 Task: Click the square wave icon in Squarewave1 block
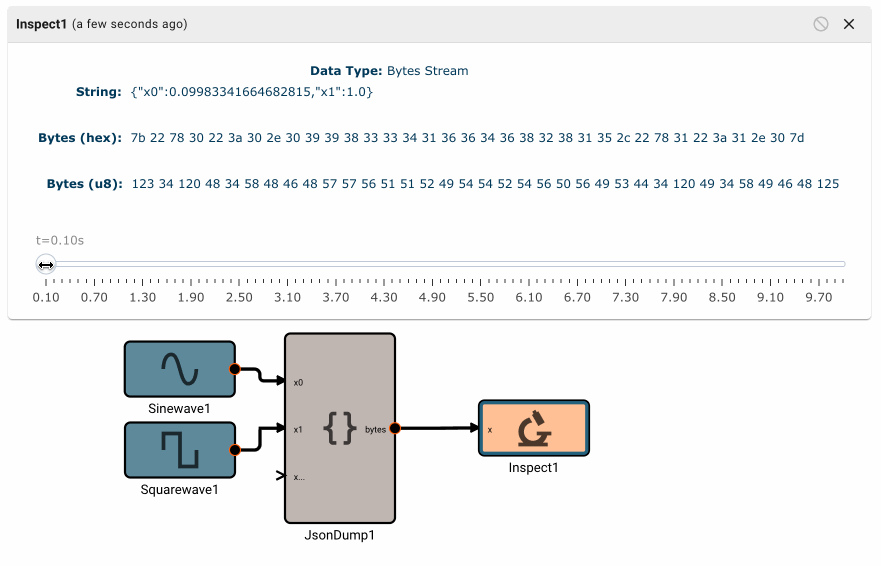point(180,450)
